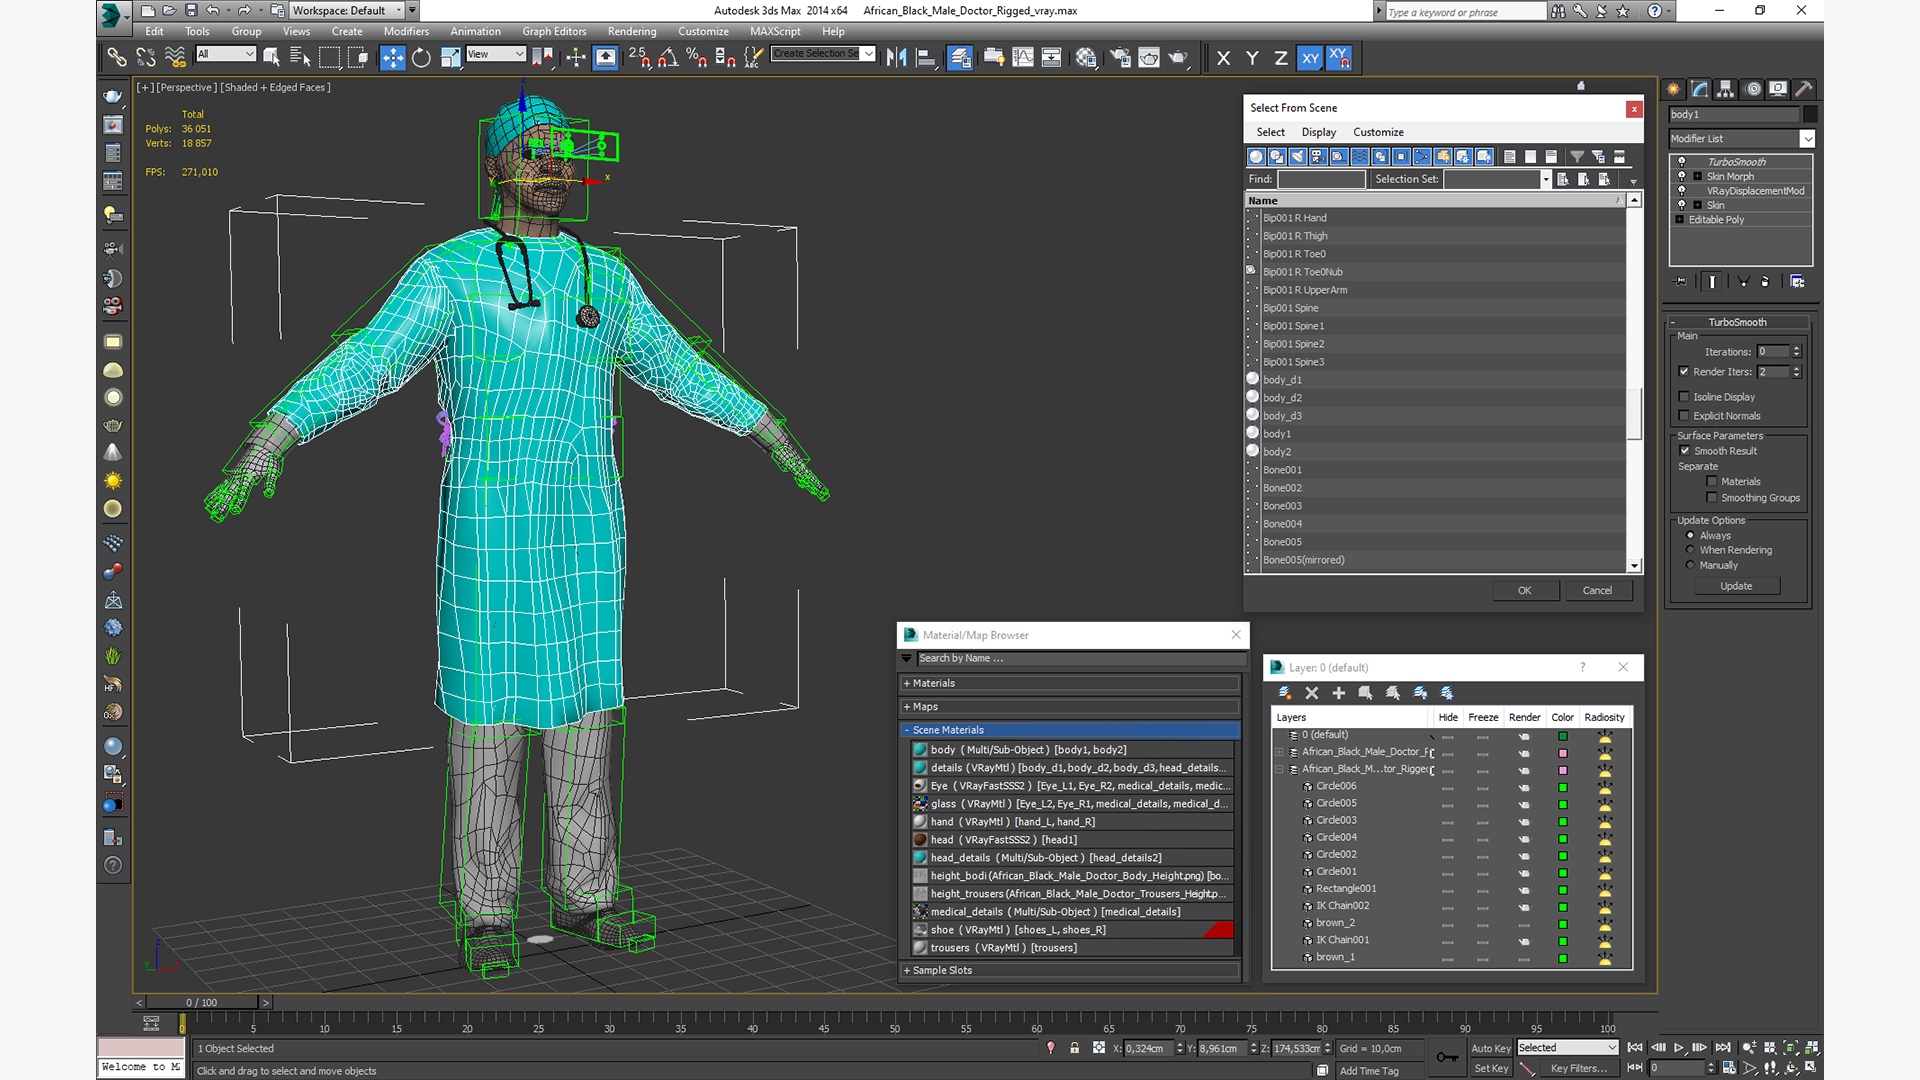Restrict transform to X axis
Viewport: 1920px width, 1080px height.
(1223, 58)
